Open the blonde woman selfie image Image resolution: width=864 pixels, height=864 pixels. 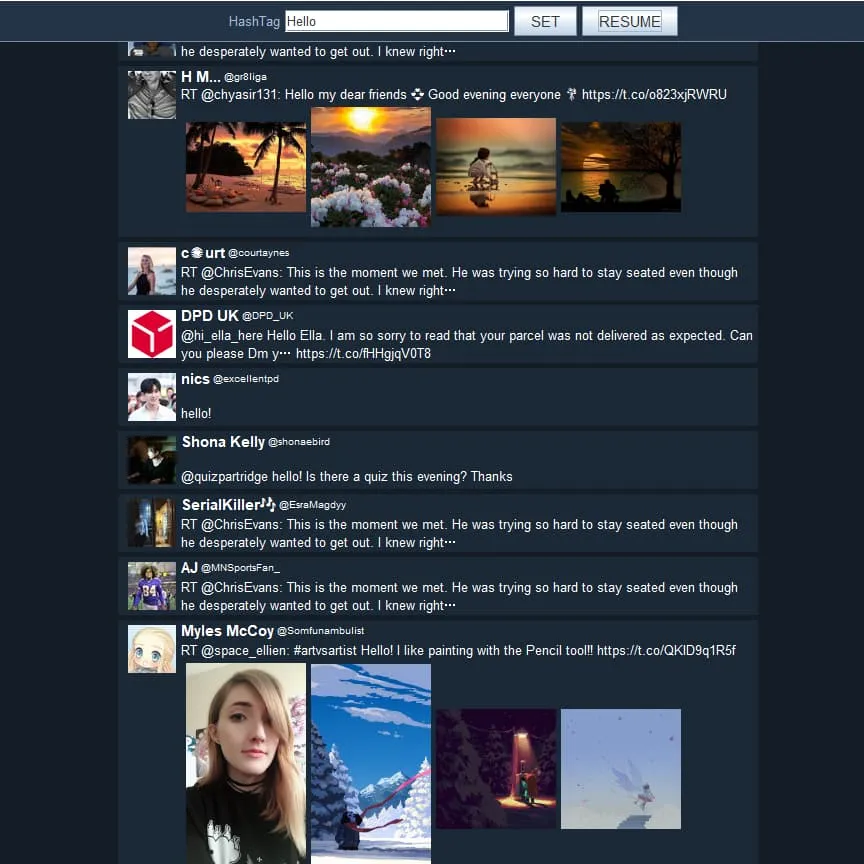point(246,764)
